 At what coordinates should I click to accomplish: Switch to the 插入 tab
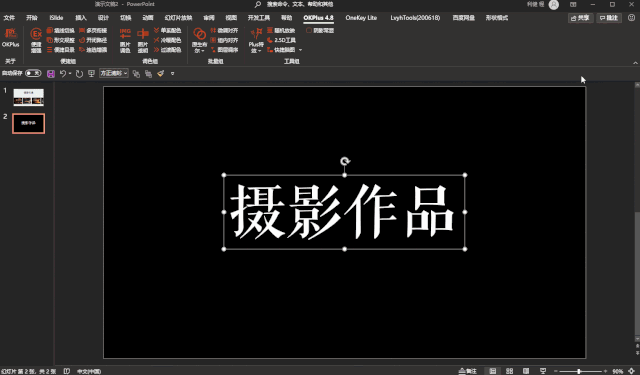click(81, 18)
